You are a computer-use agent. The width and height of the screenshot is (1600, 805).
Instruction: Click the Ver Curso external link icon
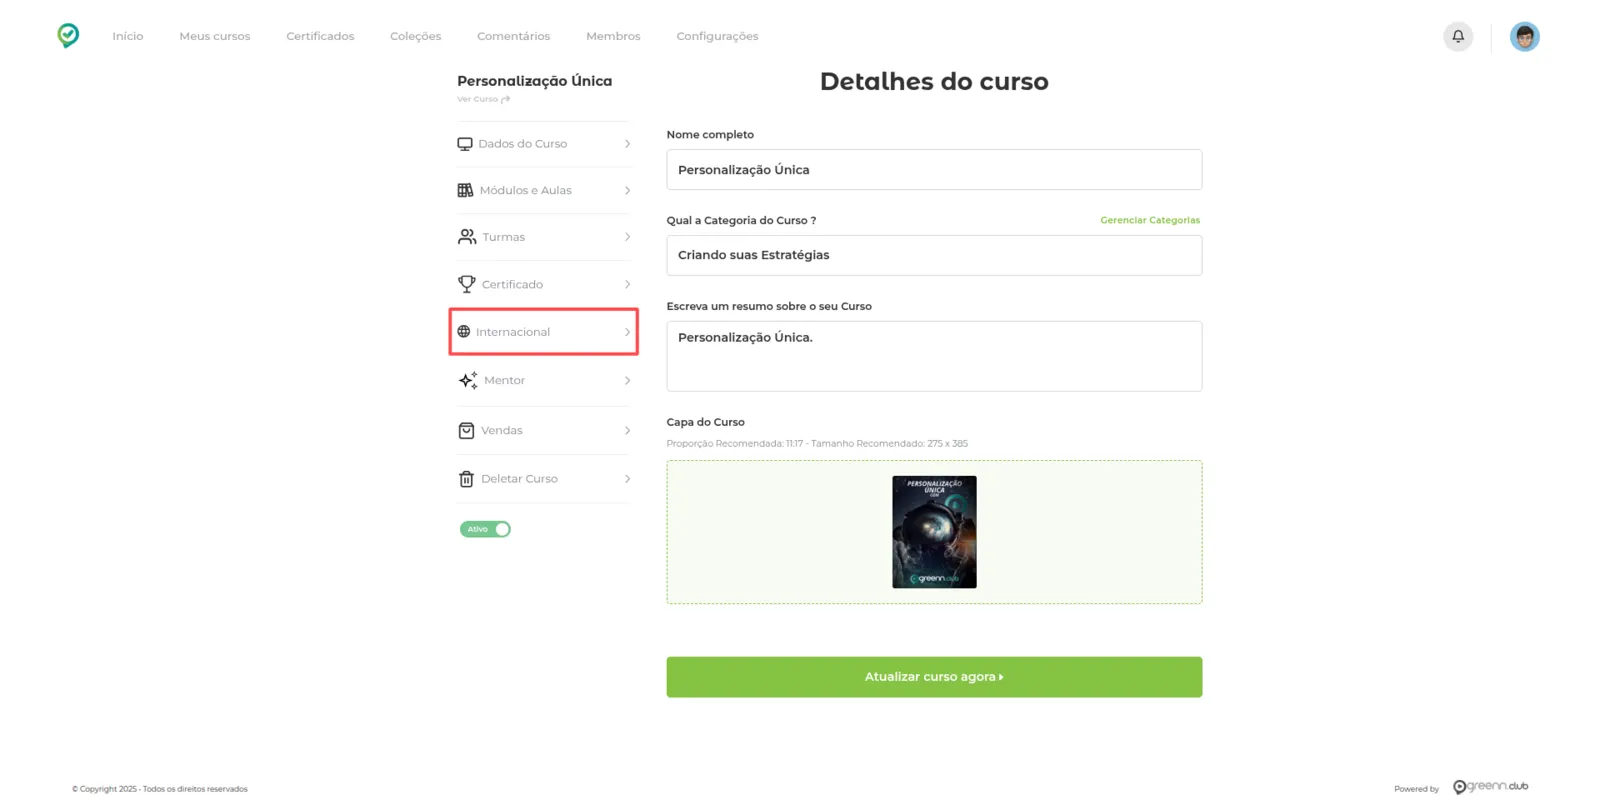point(506,99)
